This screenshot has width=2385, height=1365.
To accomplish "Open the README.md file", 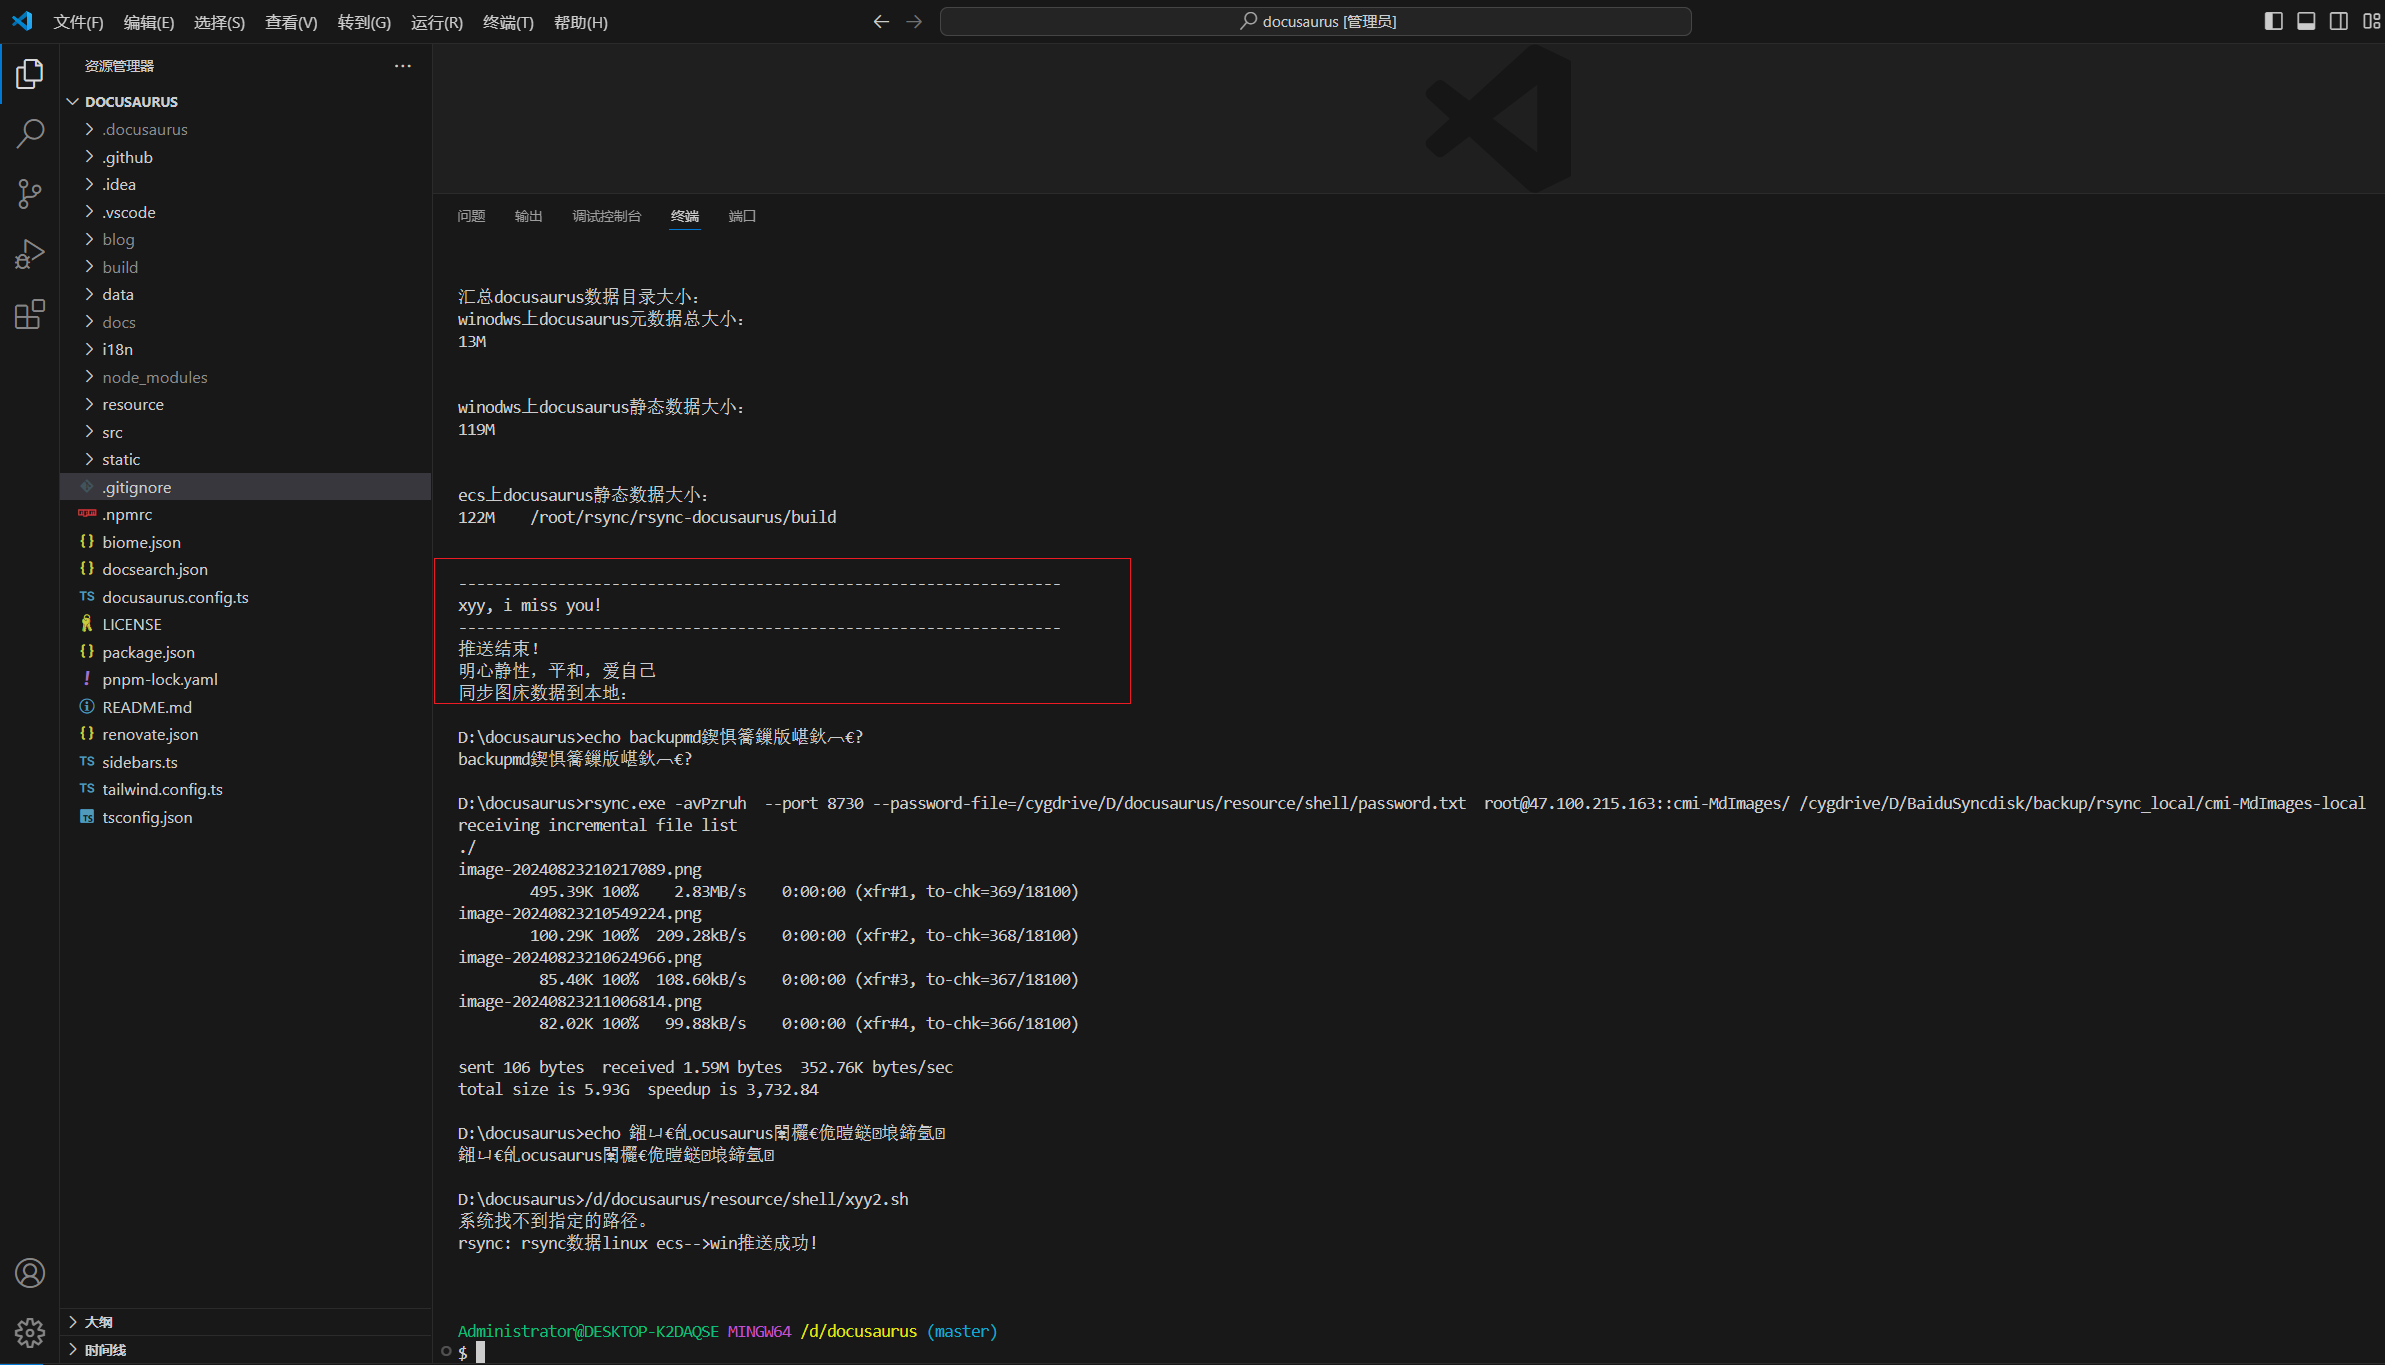I will 245,707.
